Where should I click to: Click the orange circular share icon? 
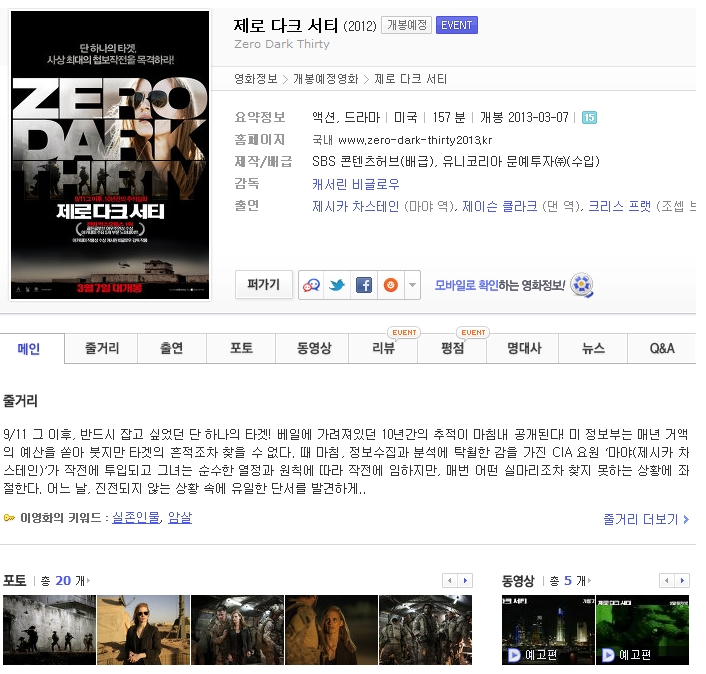tap(390, 285)
